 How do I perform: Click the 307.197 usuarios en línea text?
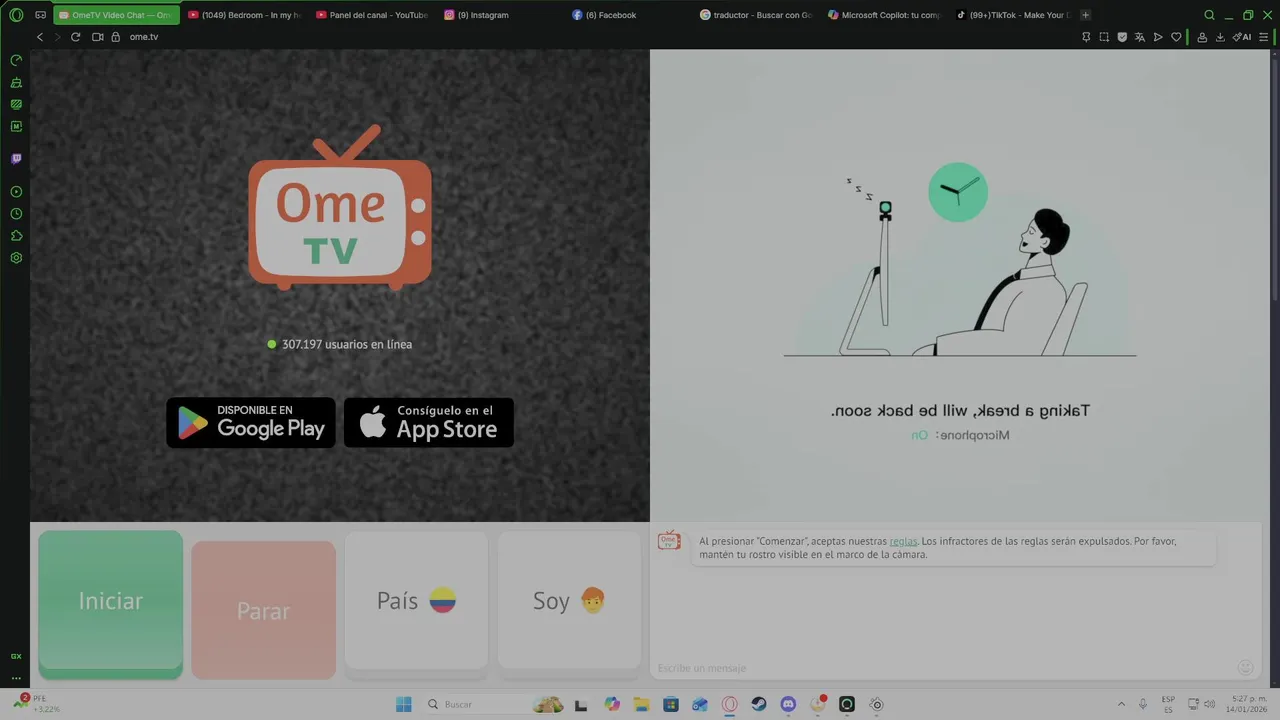346,344
